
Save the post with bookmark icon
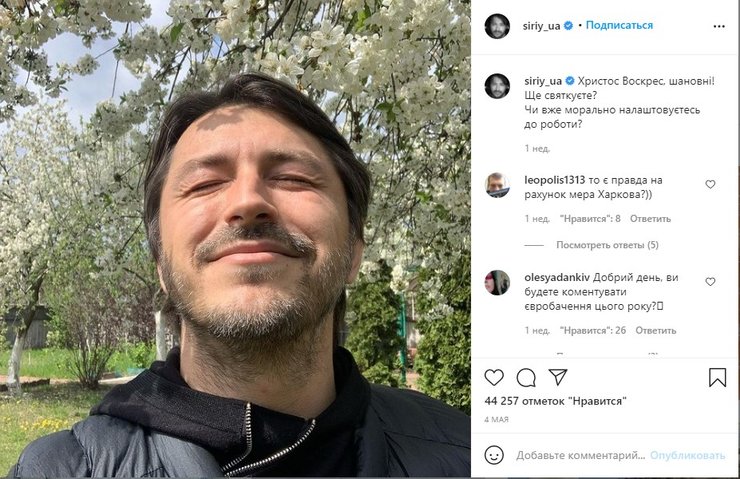[x=717, y=377]
